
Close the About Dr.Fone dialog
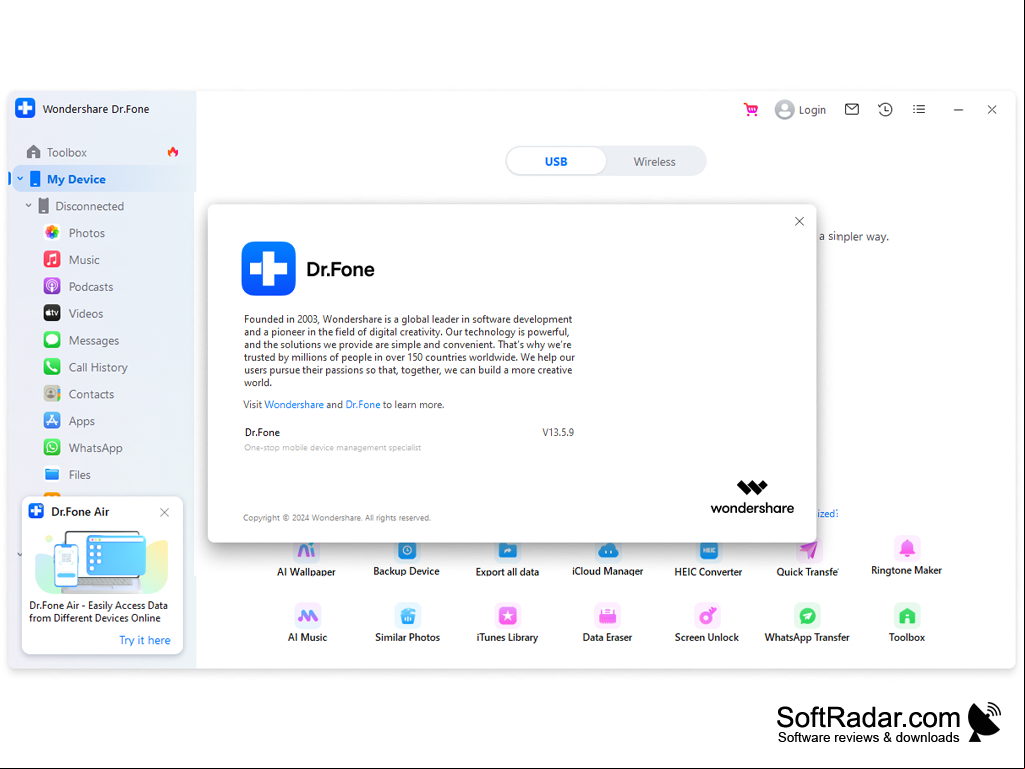pyautogui.click(x=799, y=222)
